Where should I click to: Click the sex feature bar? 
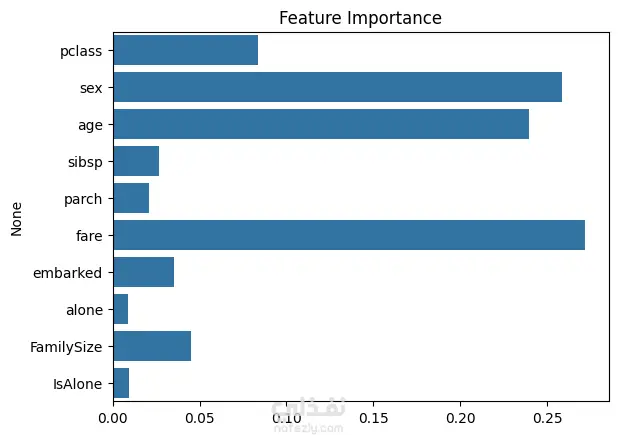(337, 88)
